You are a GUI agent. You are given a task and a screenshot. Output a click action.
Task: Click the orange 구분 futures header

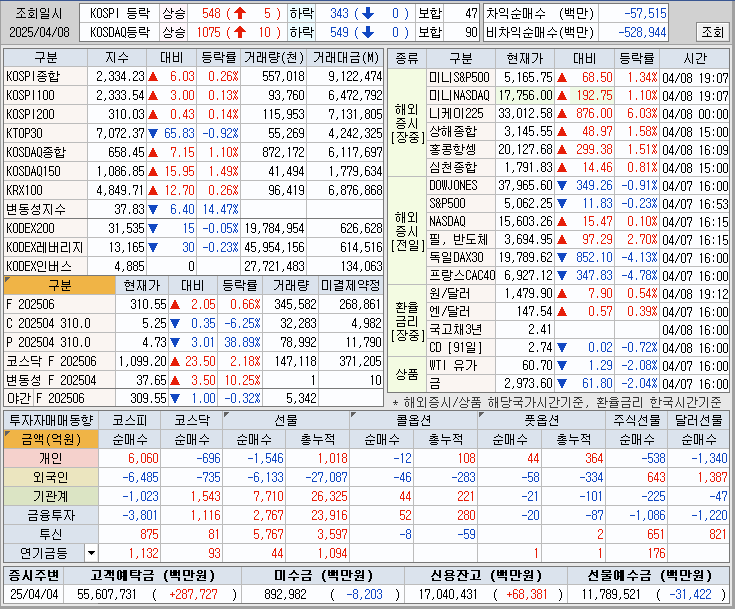pos(60,286)
